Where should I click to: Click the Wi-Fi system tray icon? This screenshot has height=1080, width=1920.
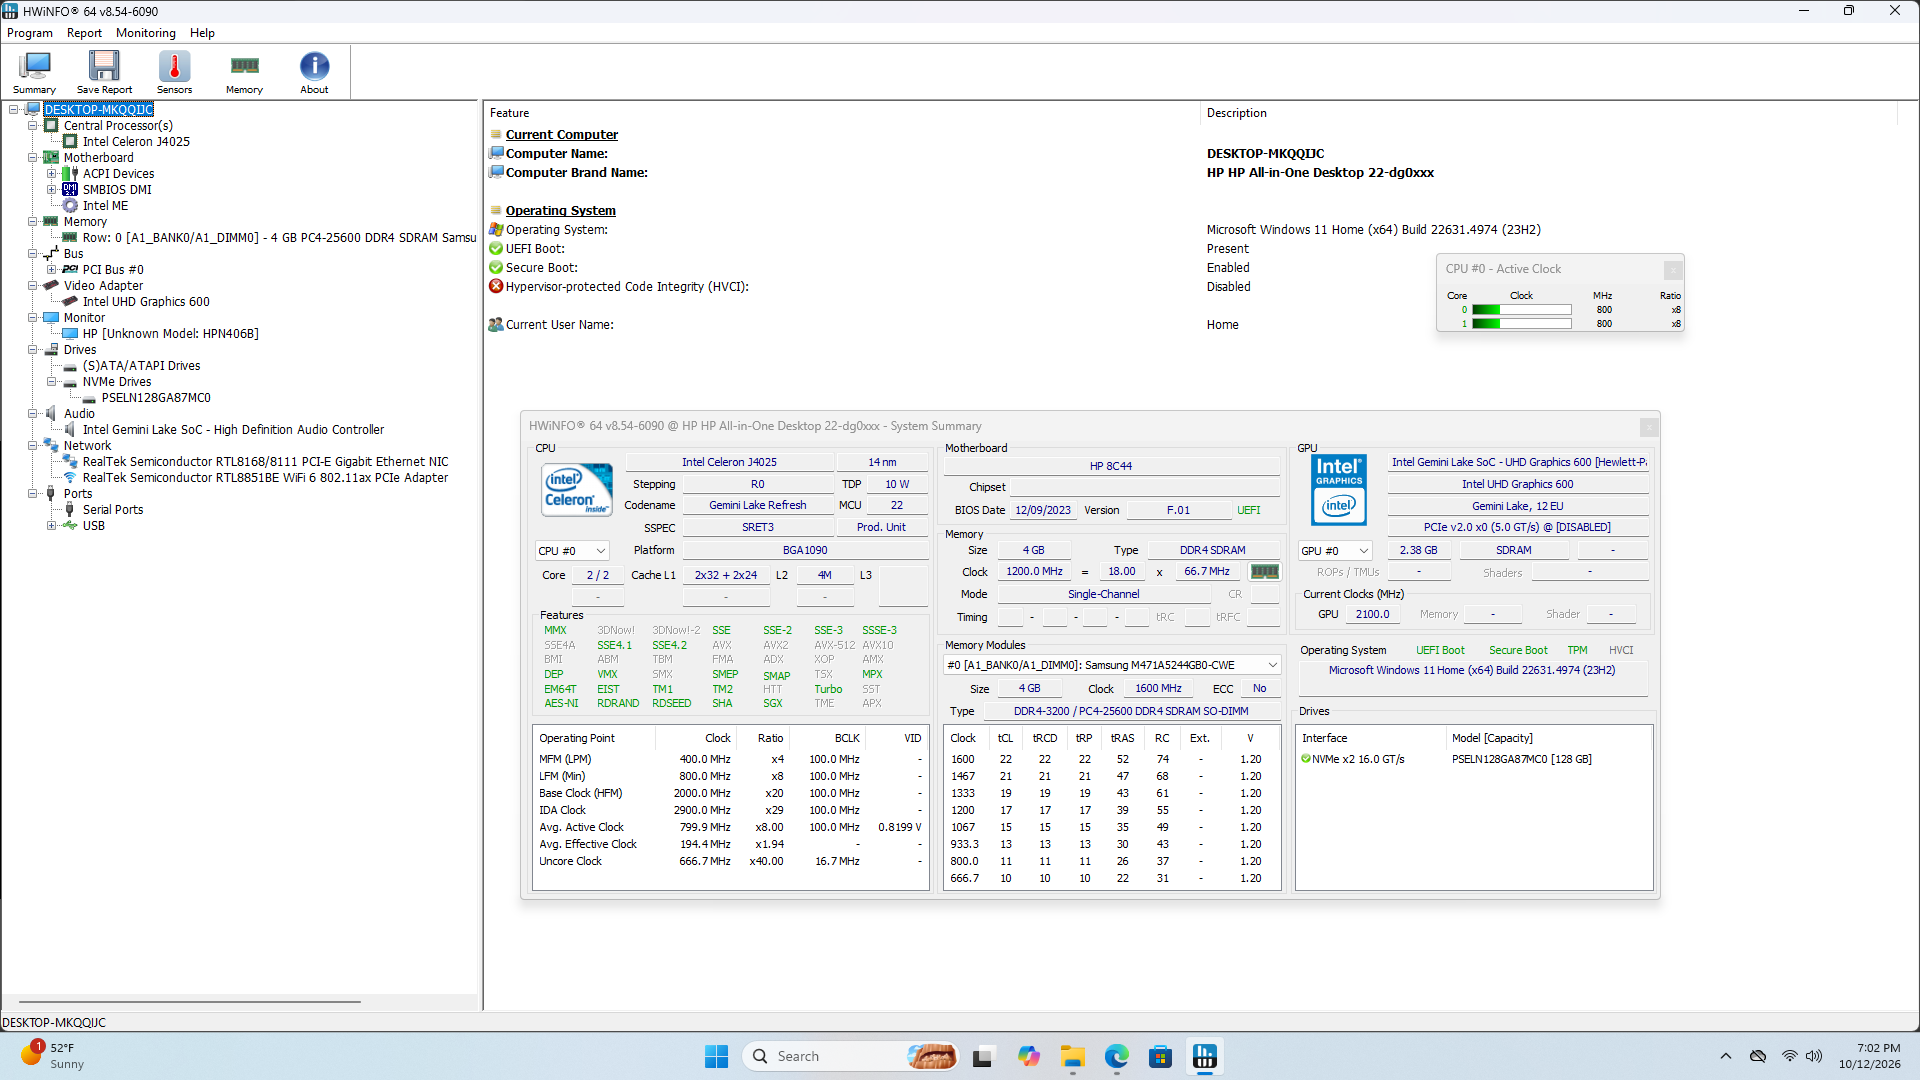tap(1789, 1056)
